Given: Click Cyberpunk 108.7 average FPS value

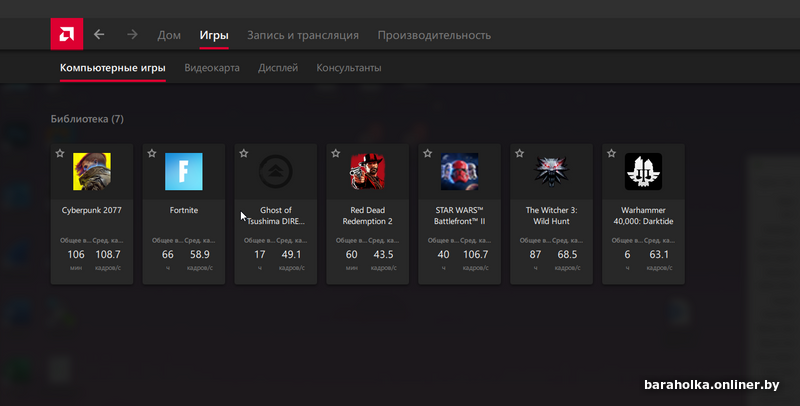Looking at the screenshot, I should [108, 254].
